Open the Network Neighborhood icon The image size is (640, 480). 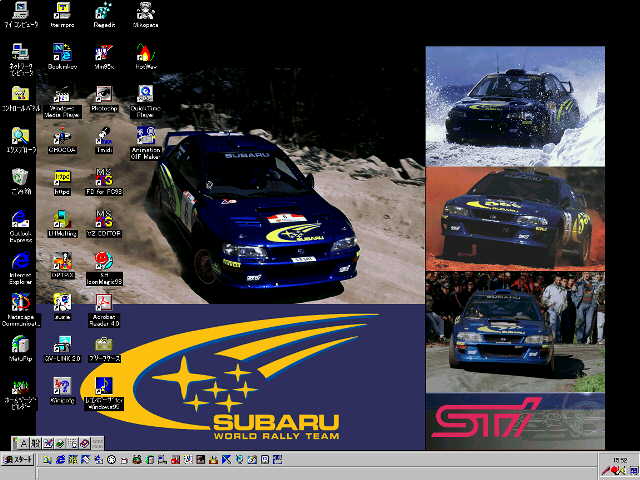(19, 52)
